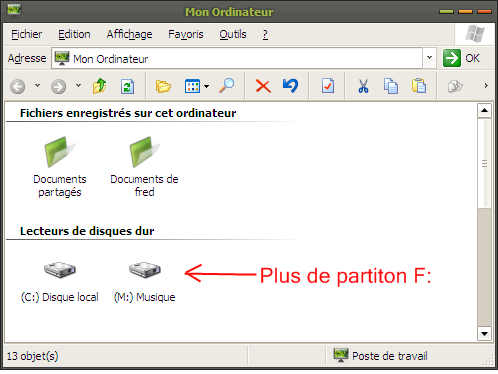Open the Back history dropdown arrow
The width and height of the screenshot is (498, 374).
click(x=38, y=86)
